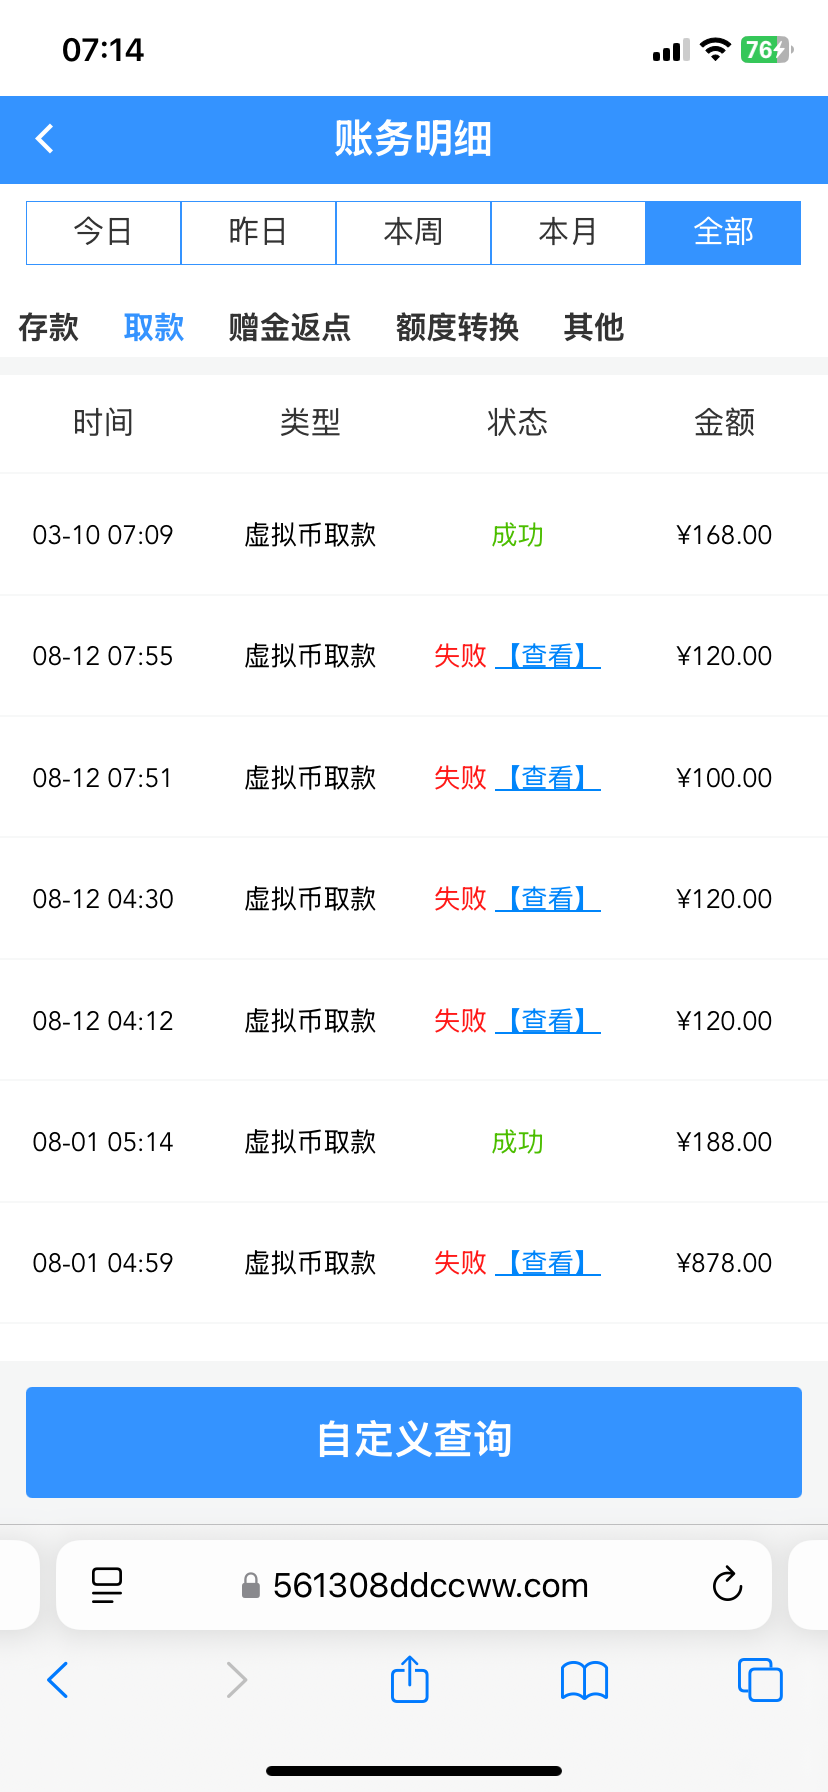
Task: Tap the address bar URL 561308ddccww.com
Action: click(430, 1585)
